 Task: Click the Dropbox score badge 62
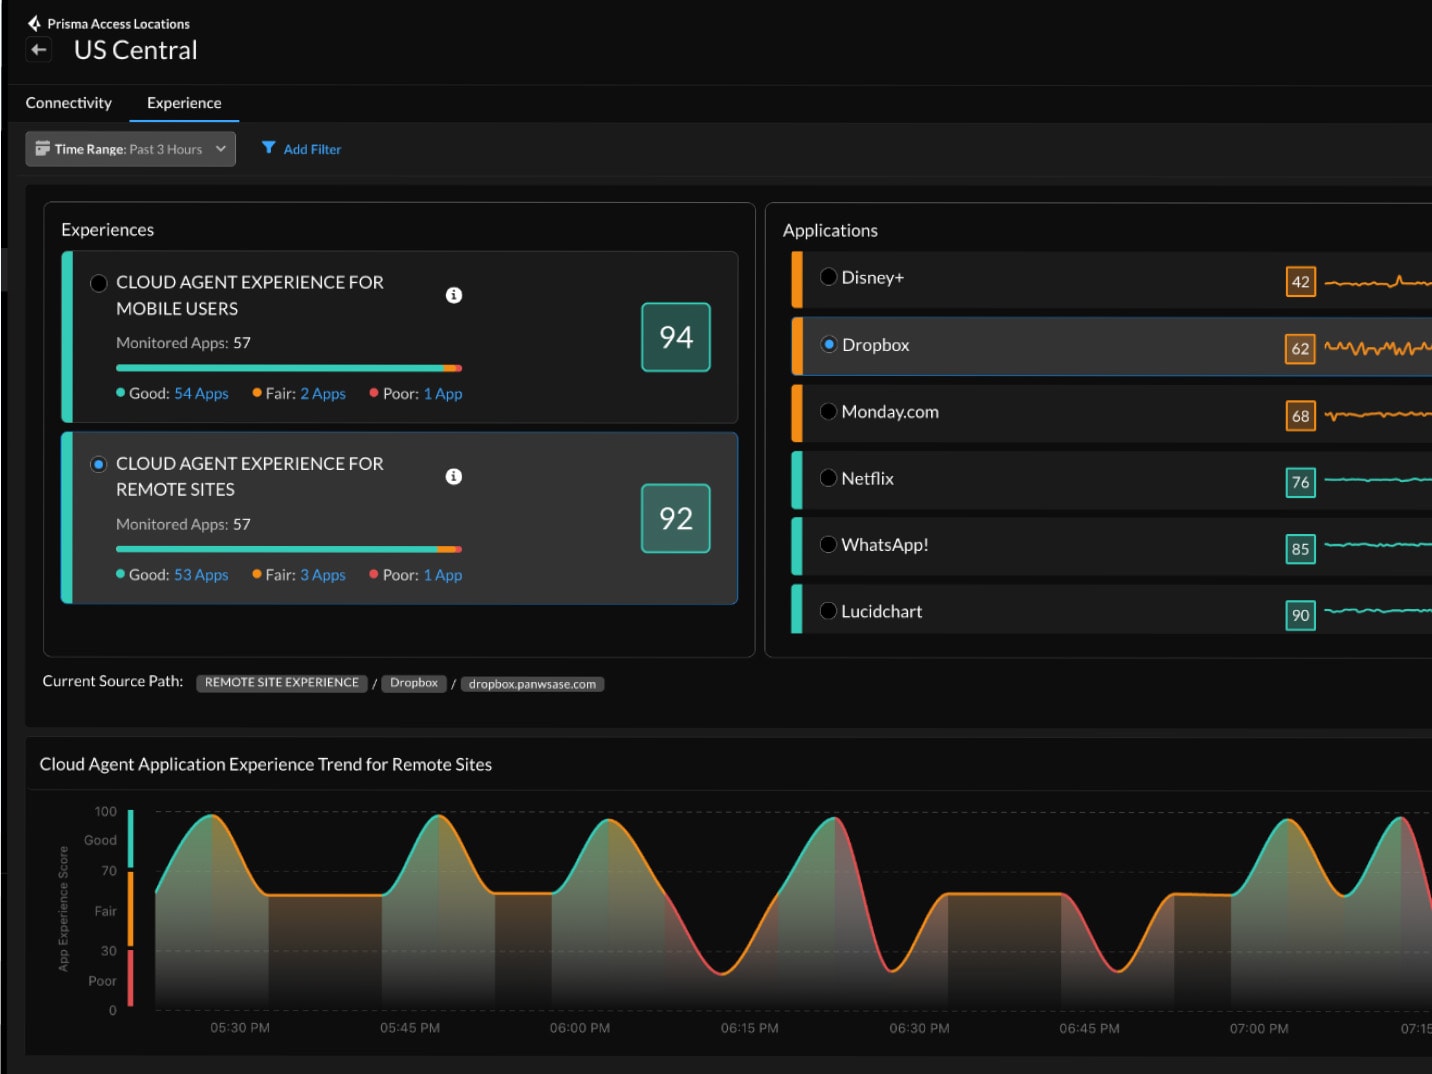point(1299,349)
